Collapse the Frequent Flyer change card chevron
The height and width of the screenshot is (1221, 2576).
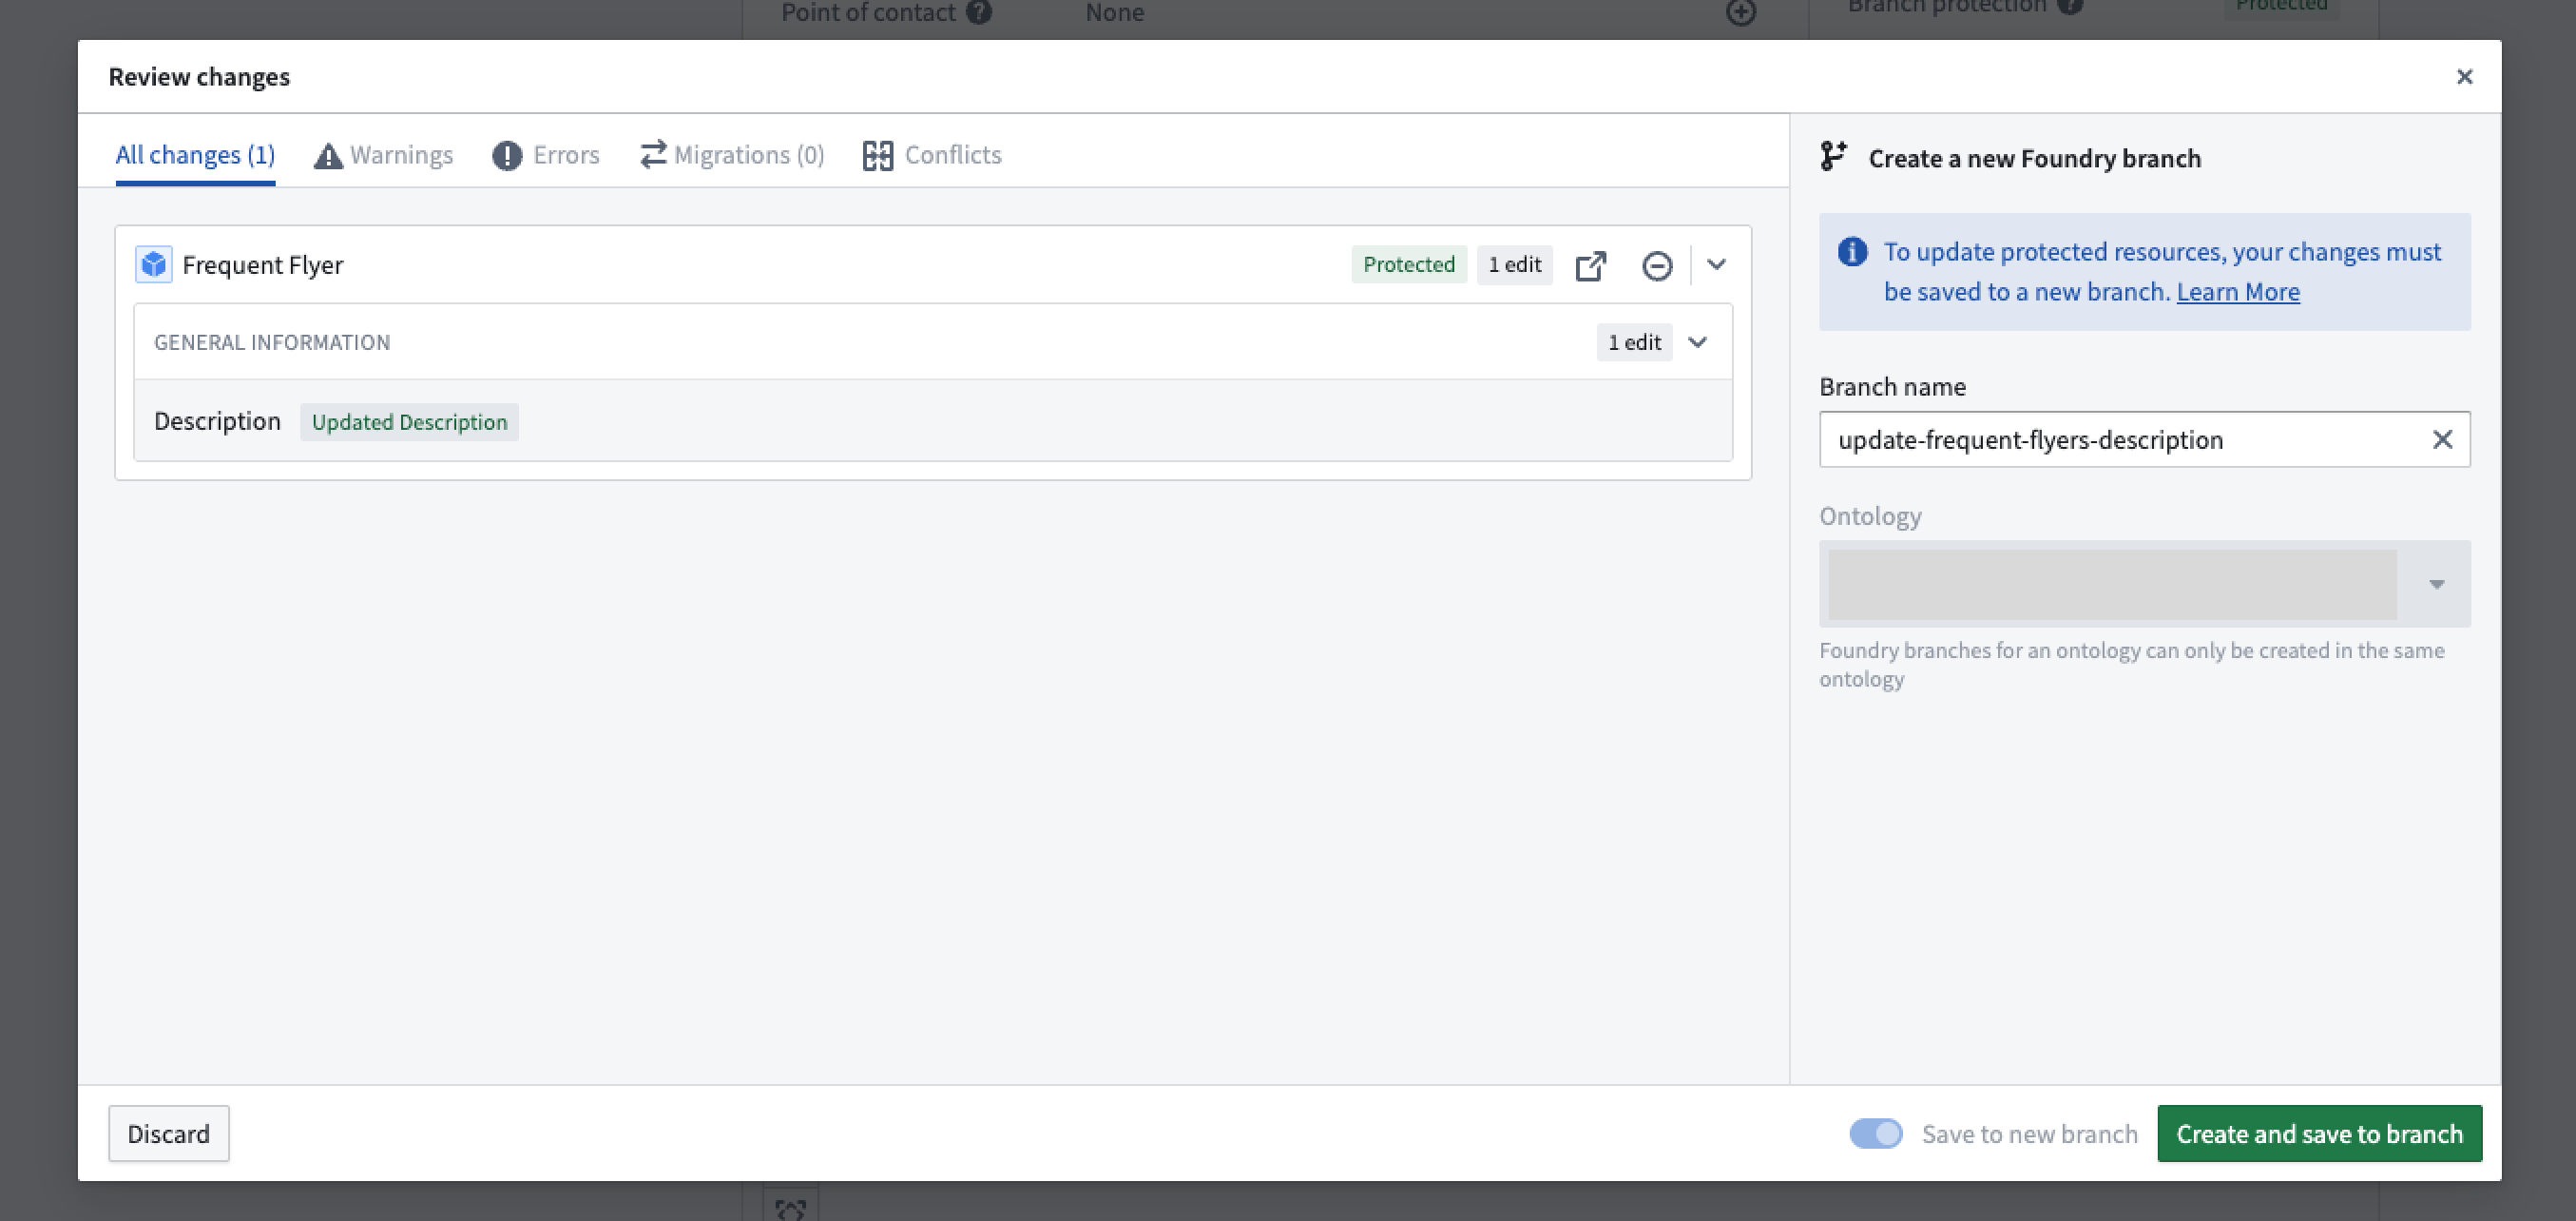[1716, 265]
